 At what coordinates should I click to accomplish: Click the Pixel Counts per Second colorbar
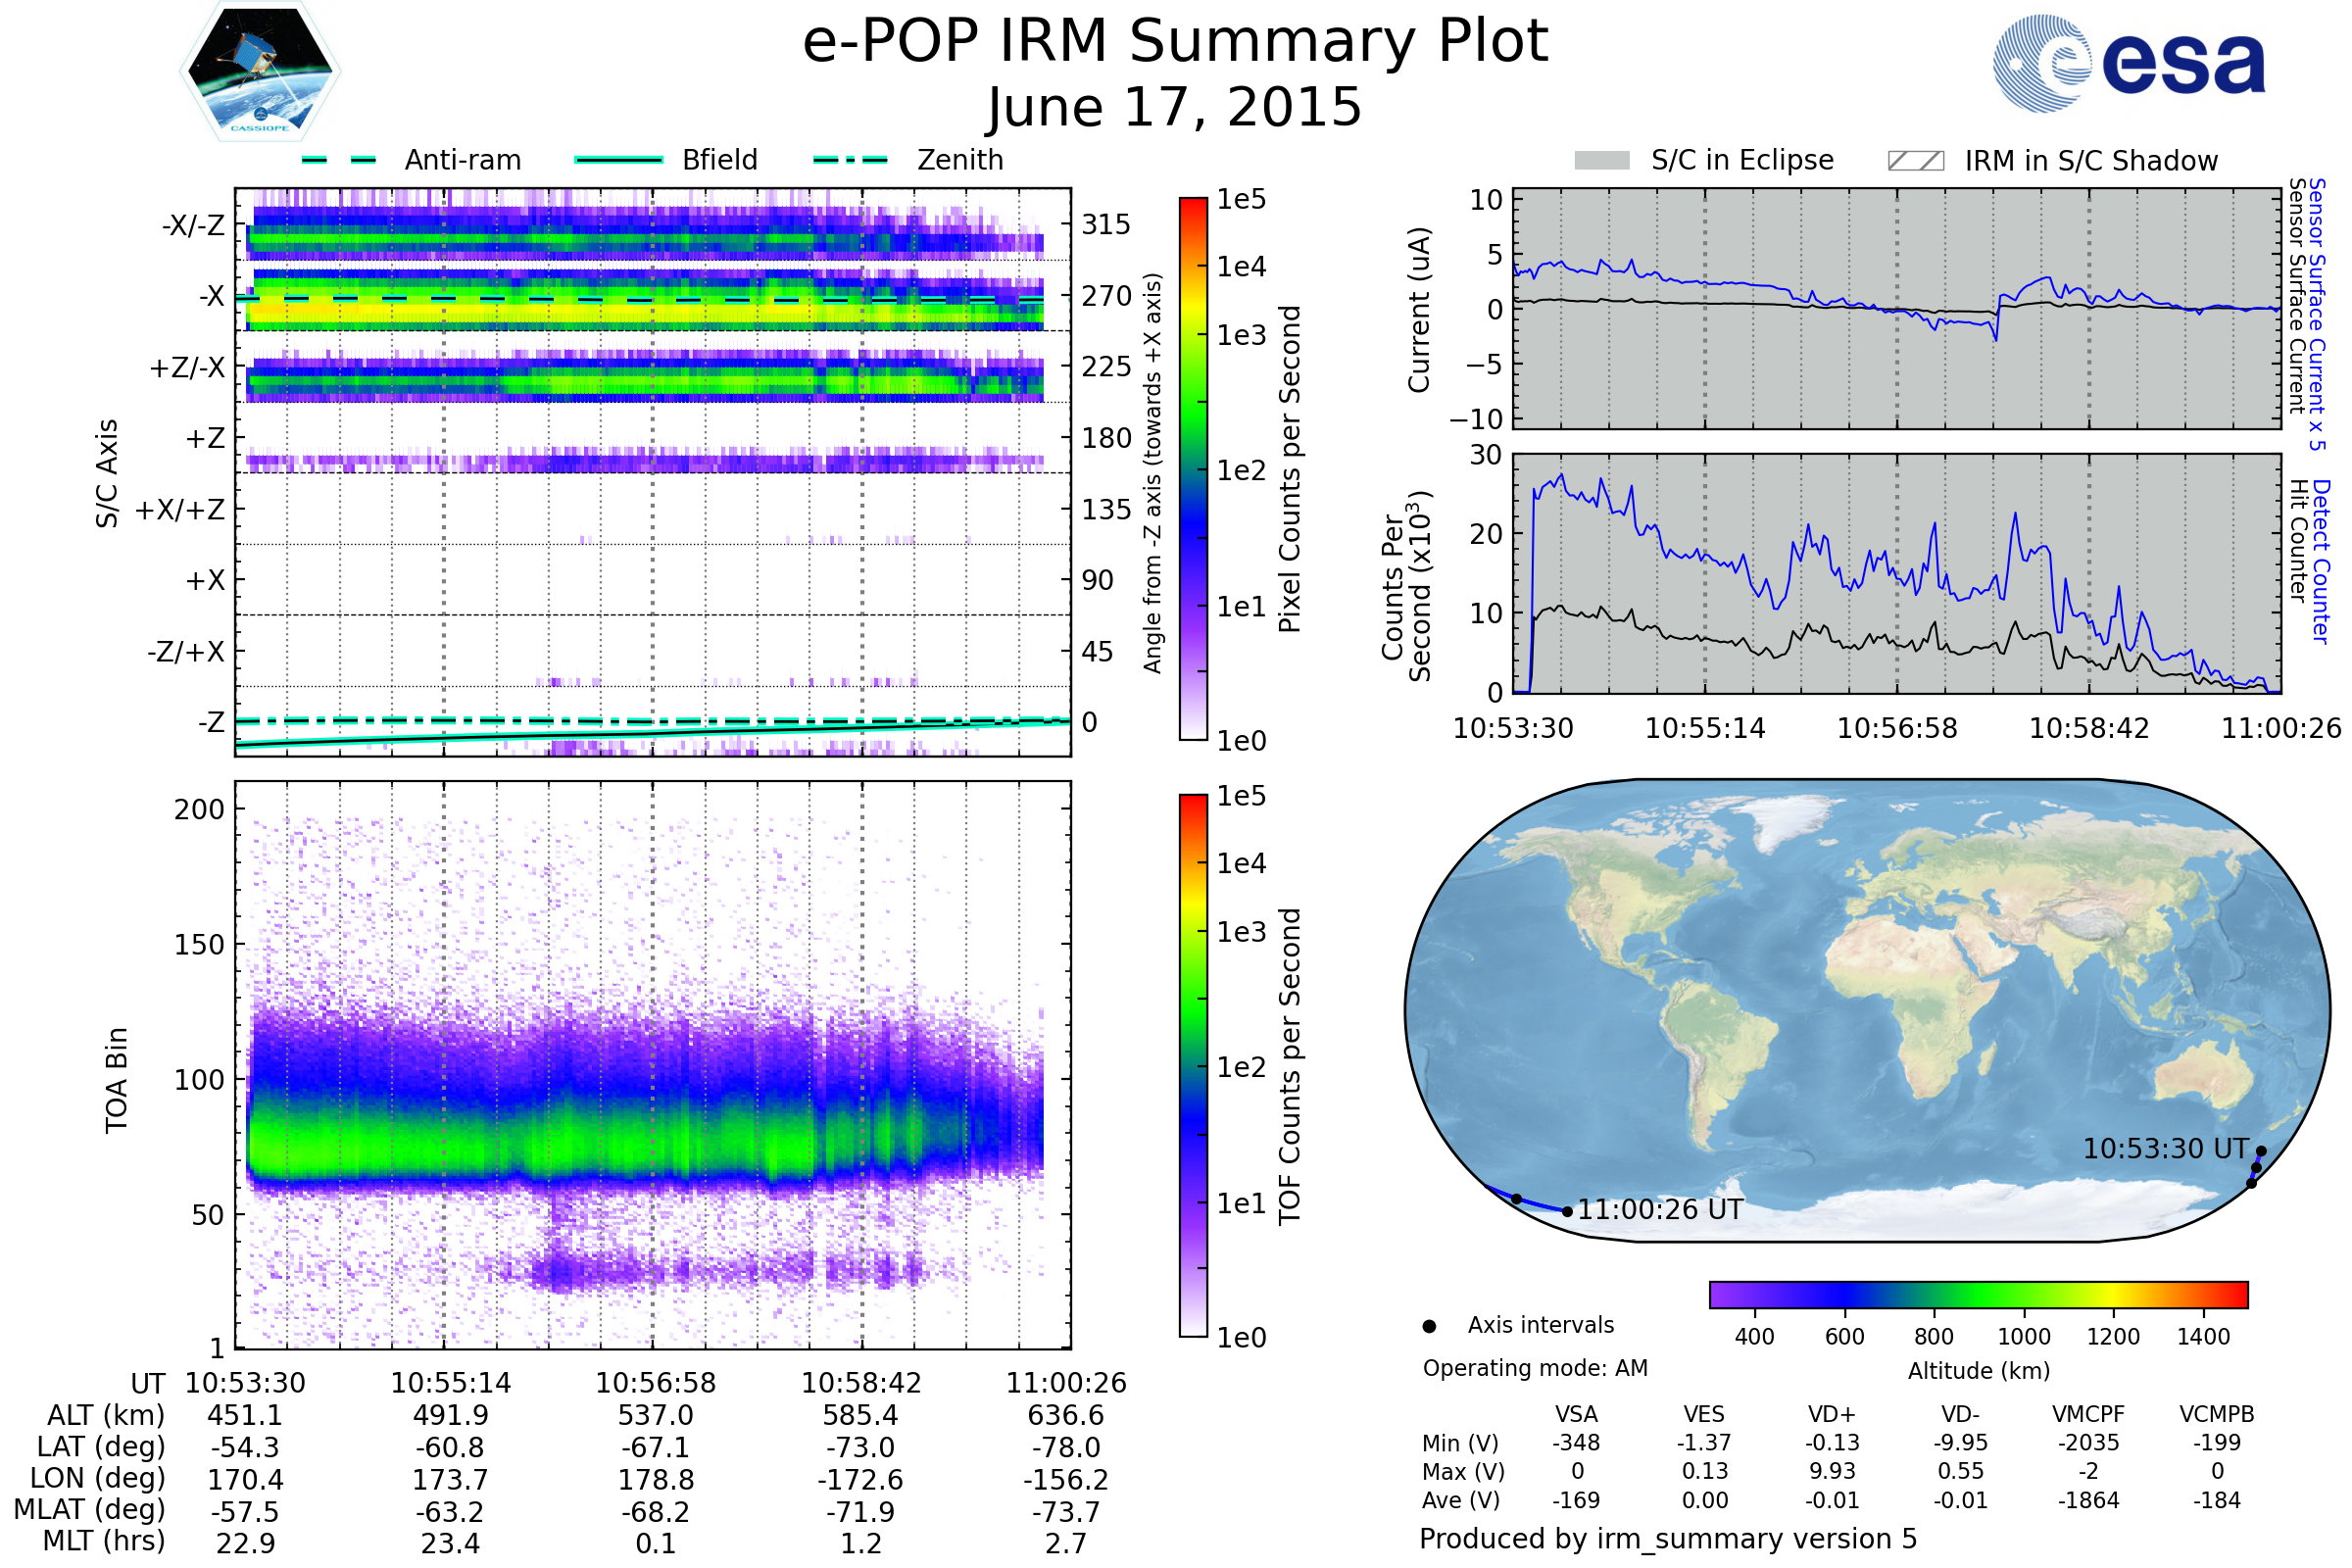[x=1193, y=469]
